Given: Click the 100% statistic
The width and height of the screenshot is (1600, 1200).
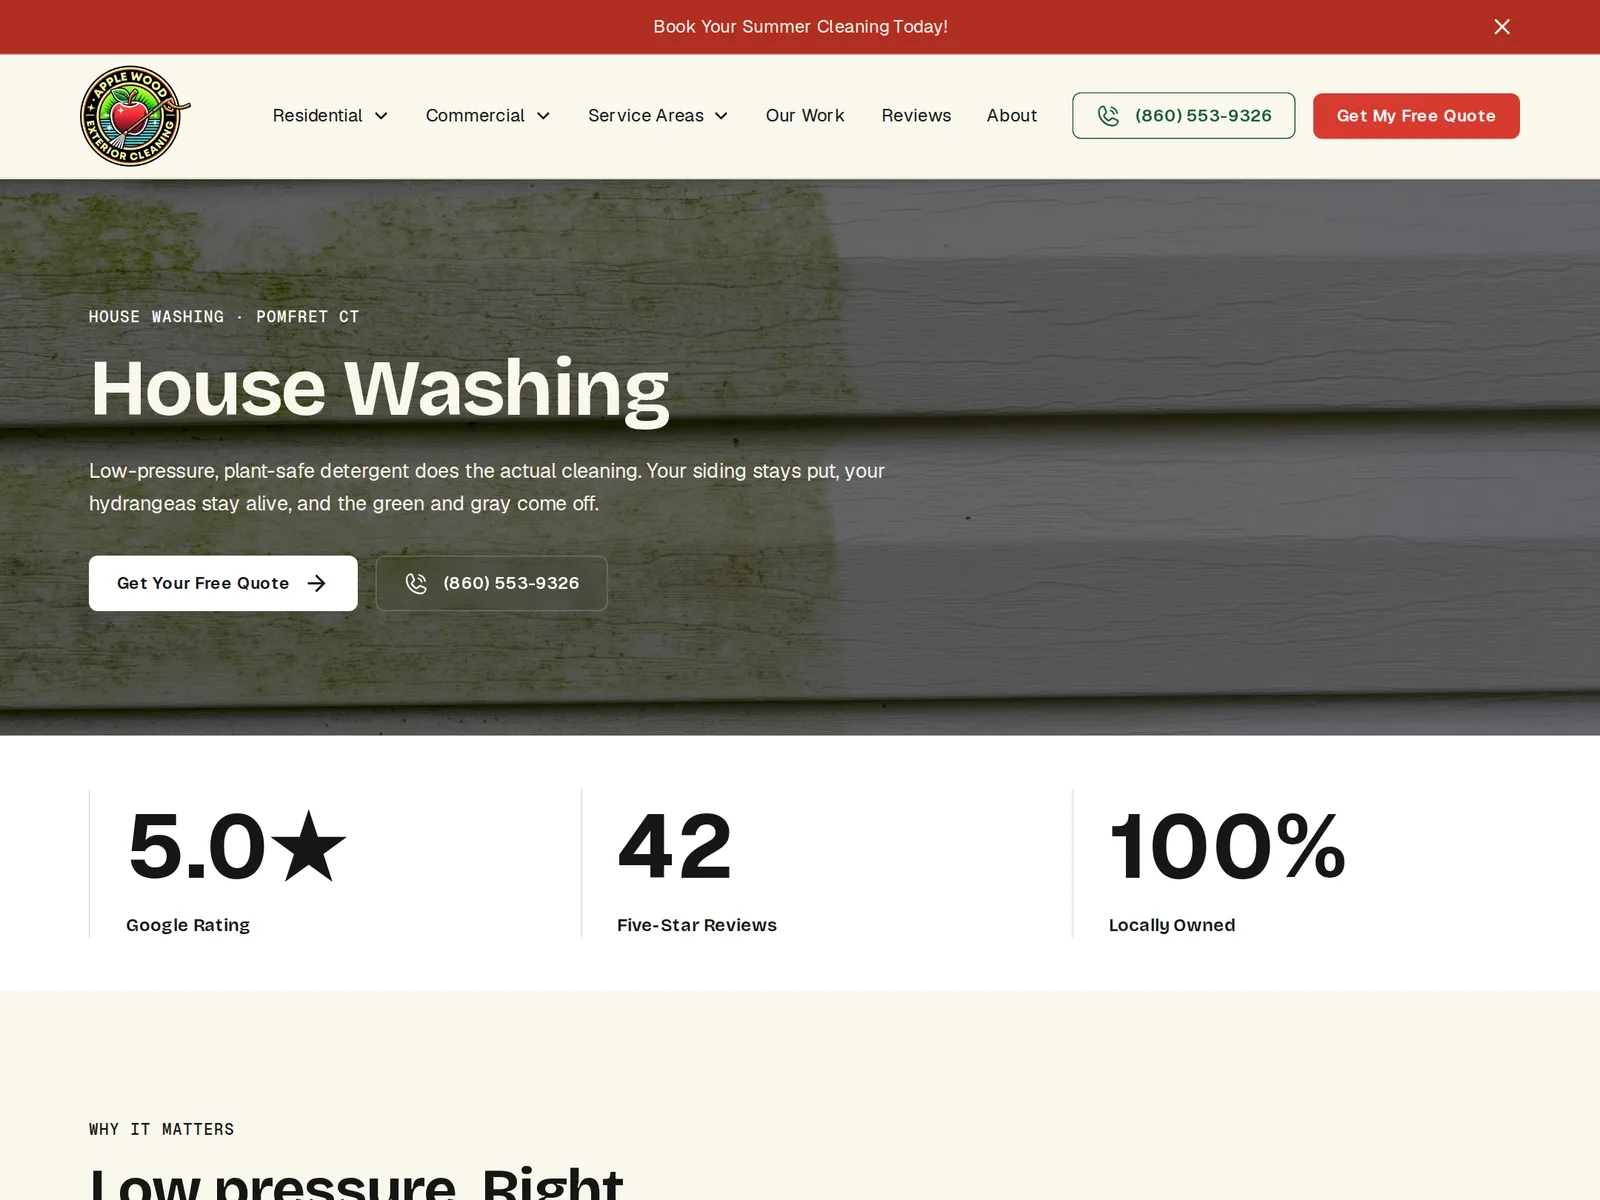Looking at the screenshot, I should (1228, 847).
